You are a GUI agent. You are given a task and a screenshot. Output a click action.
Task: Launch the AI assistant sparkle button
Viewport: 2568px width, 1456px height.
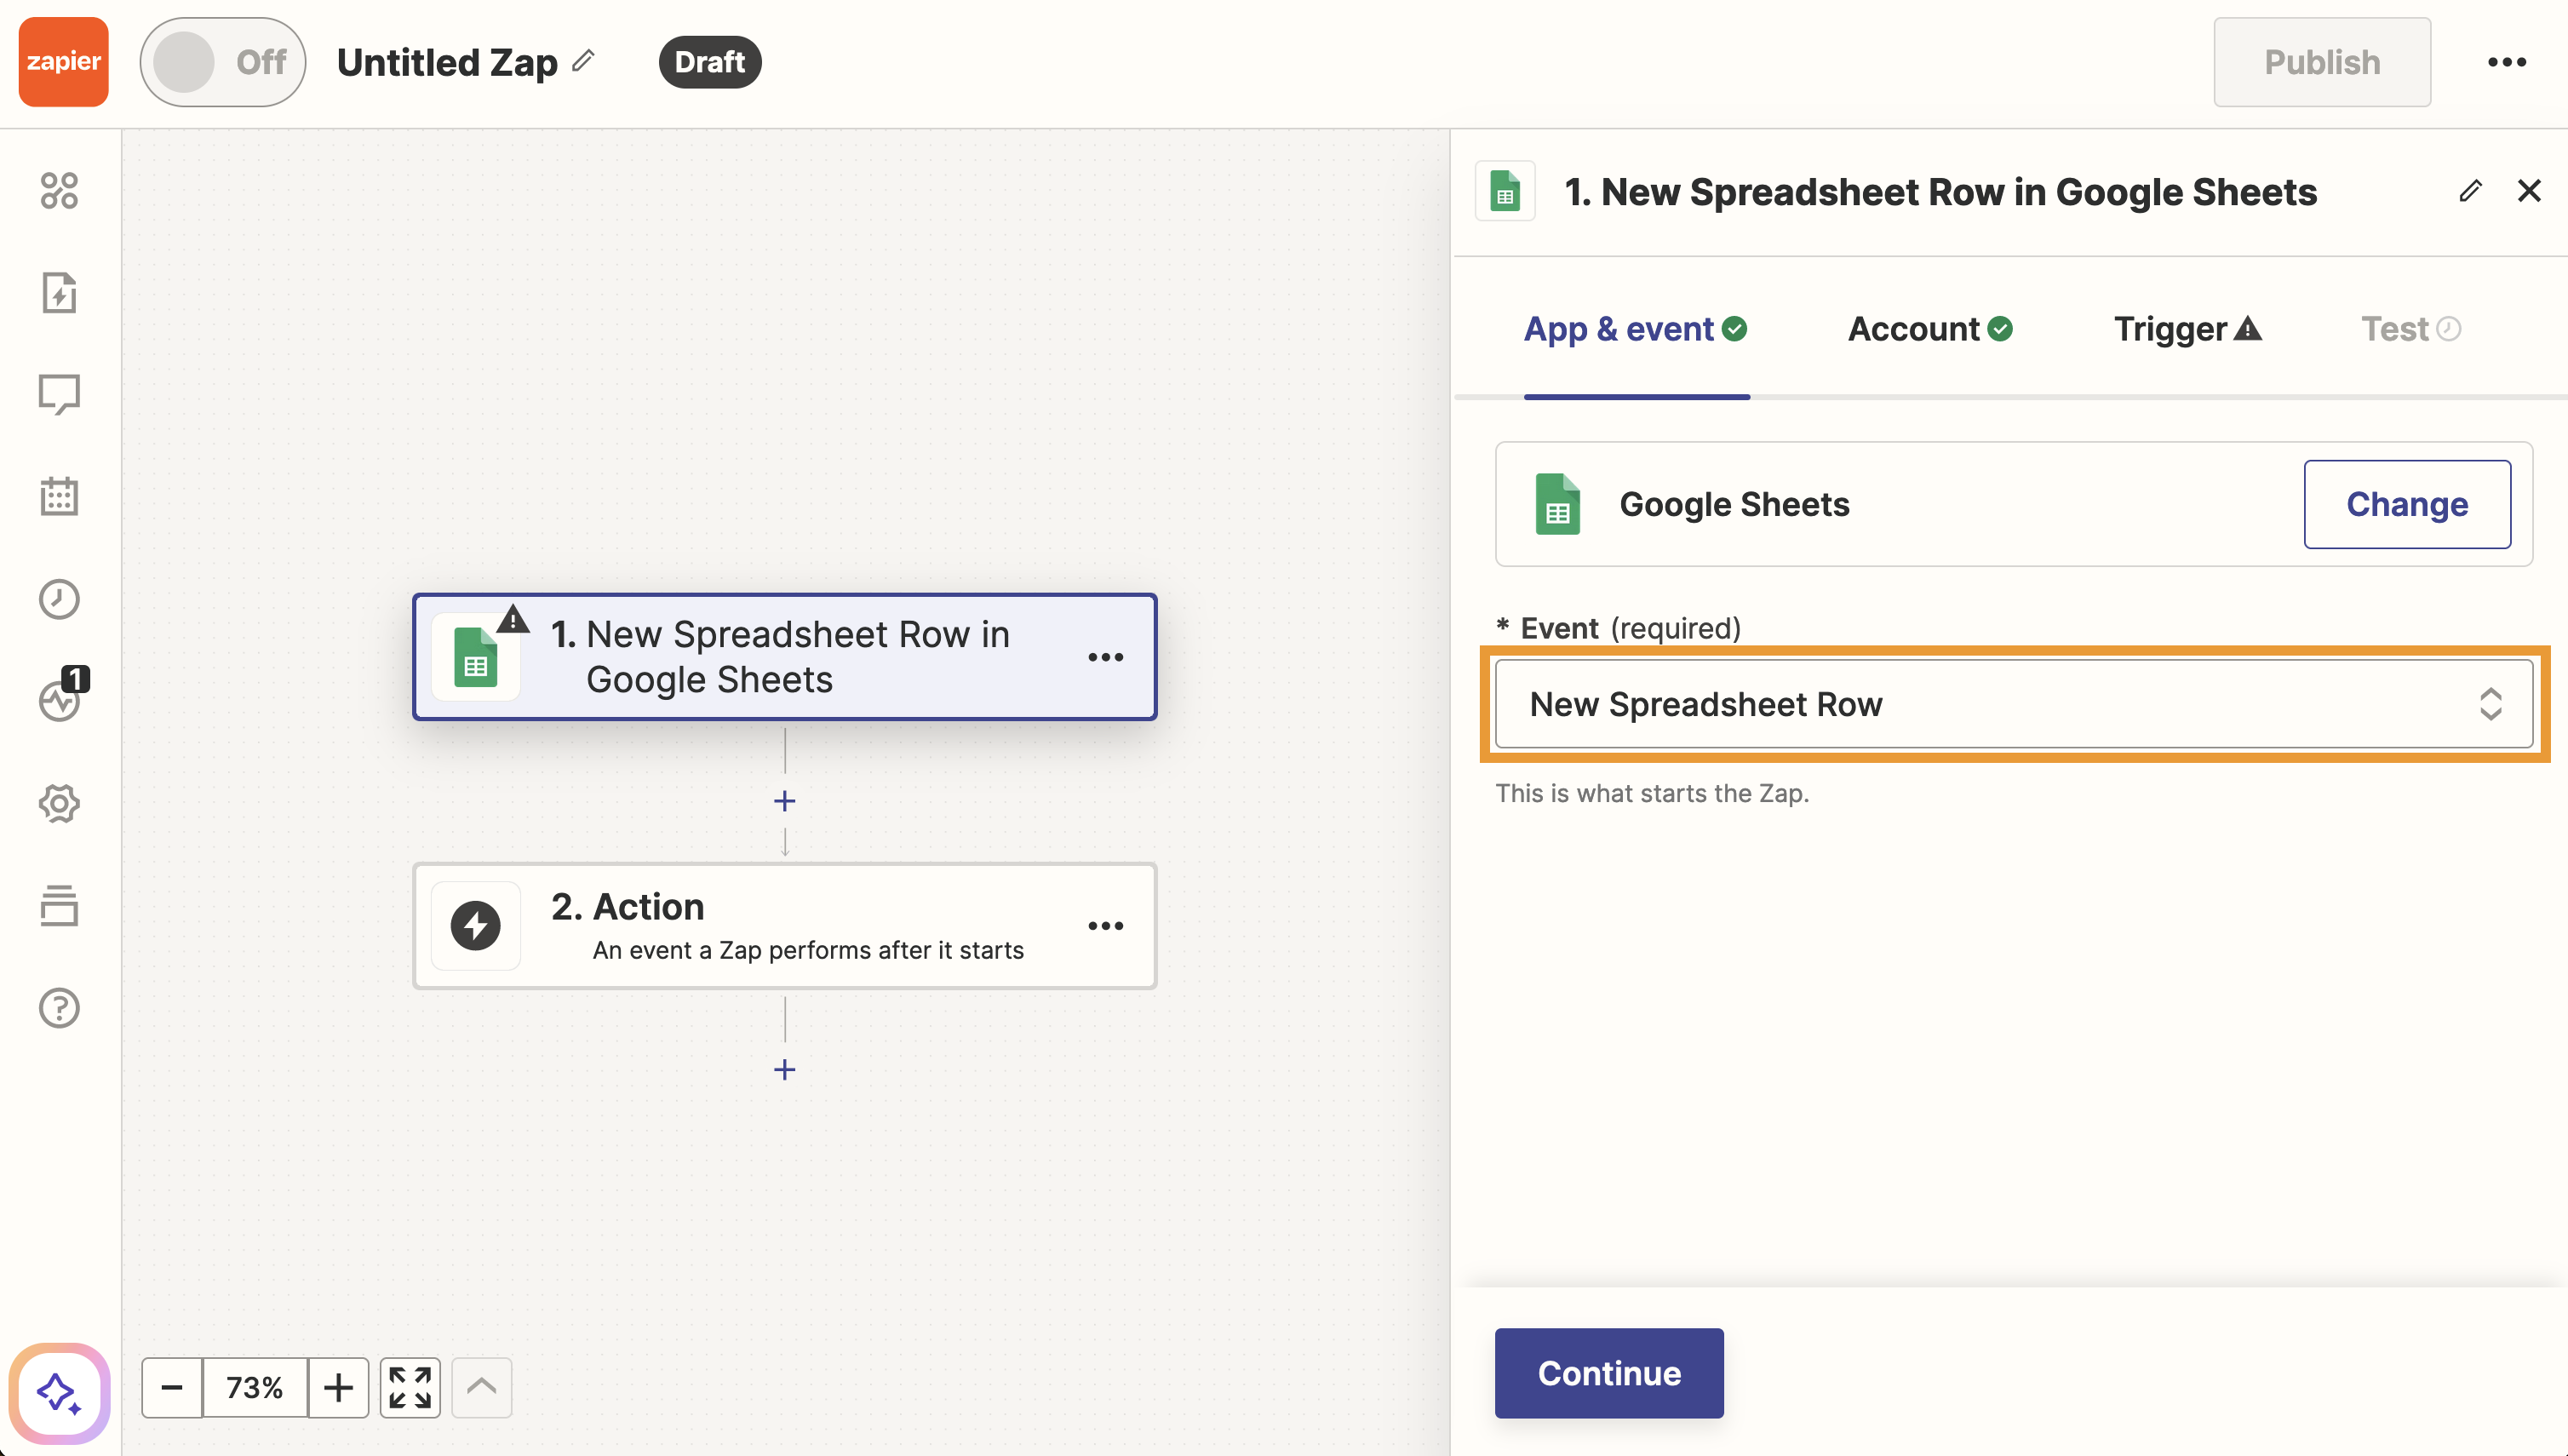point(59,1393)
